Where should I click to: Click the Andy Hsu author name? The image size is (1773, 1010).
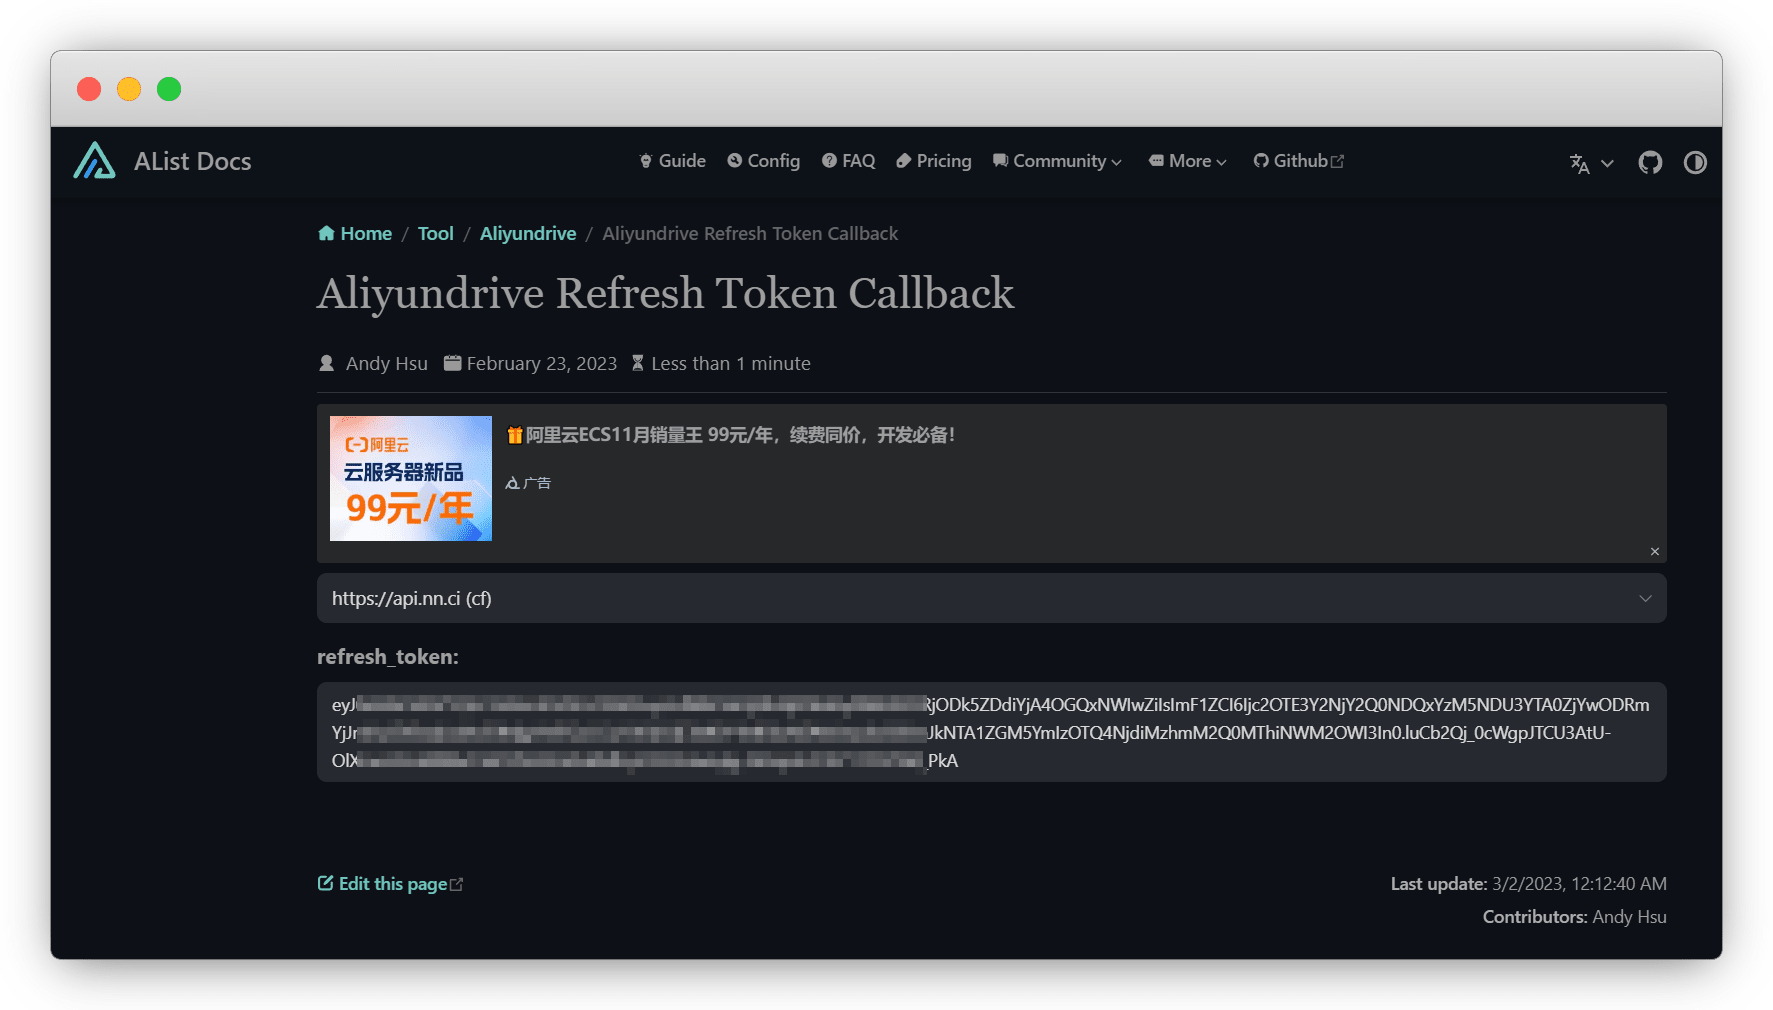(386, 364)
